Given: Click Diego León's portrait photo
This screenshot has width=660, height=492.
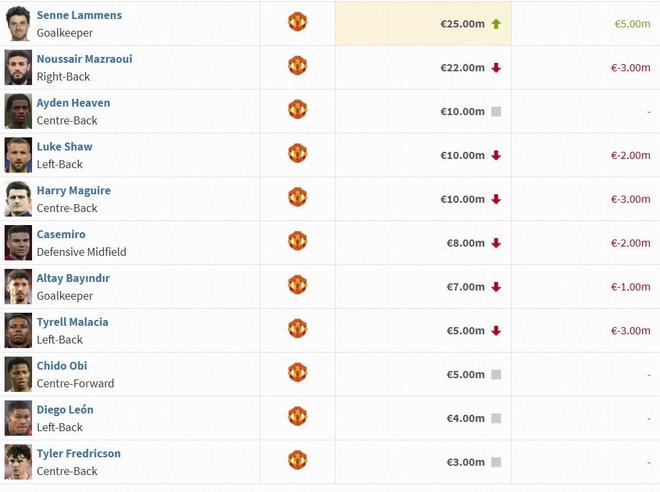Looking at the screenshot, I should point(18,417).
